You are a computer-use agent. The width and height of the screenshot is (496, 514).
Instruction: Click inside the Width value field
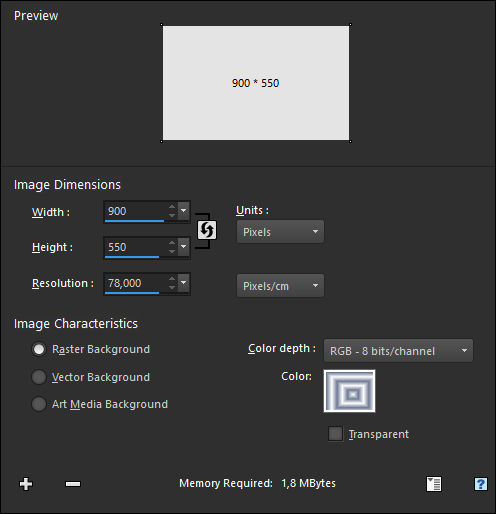[x=136, y=211]
